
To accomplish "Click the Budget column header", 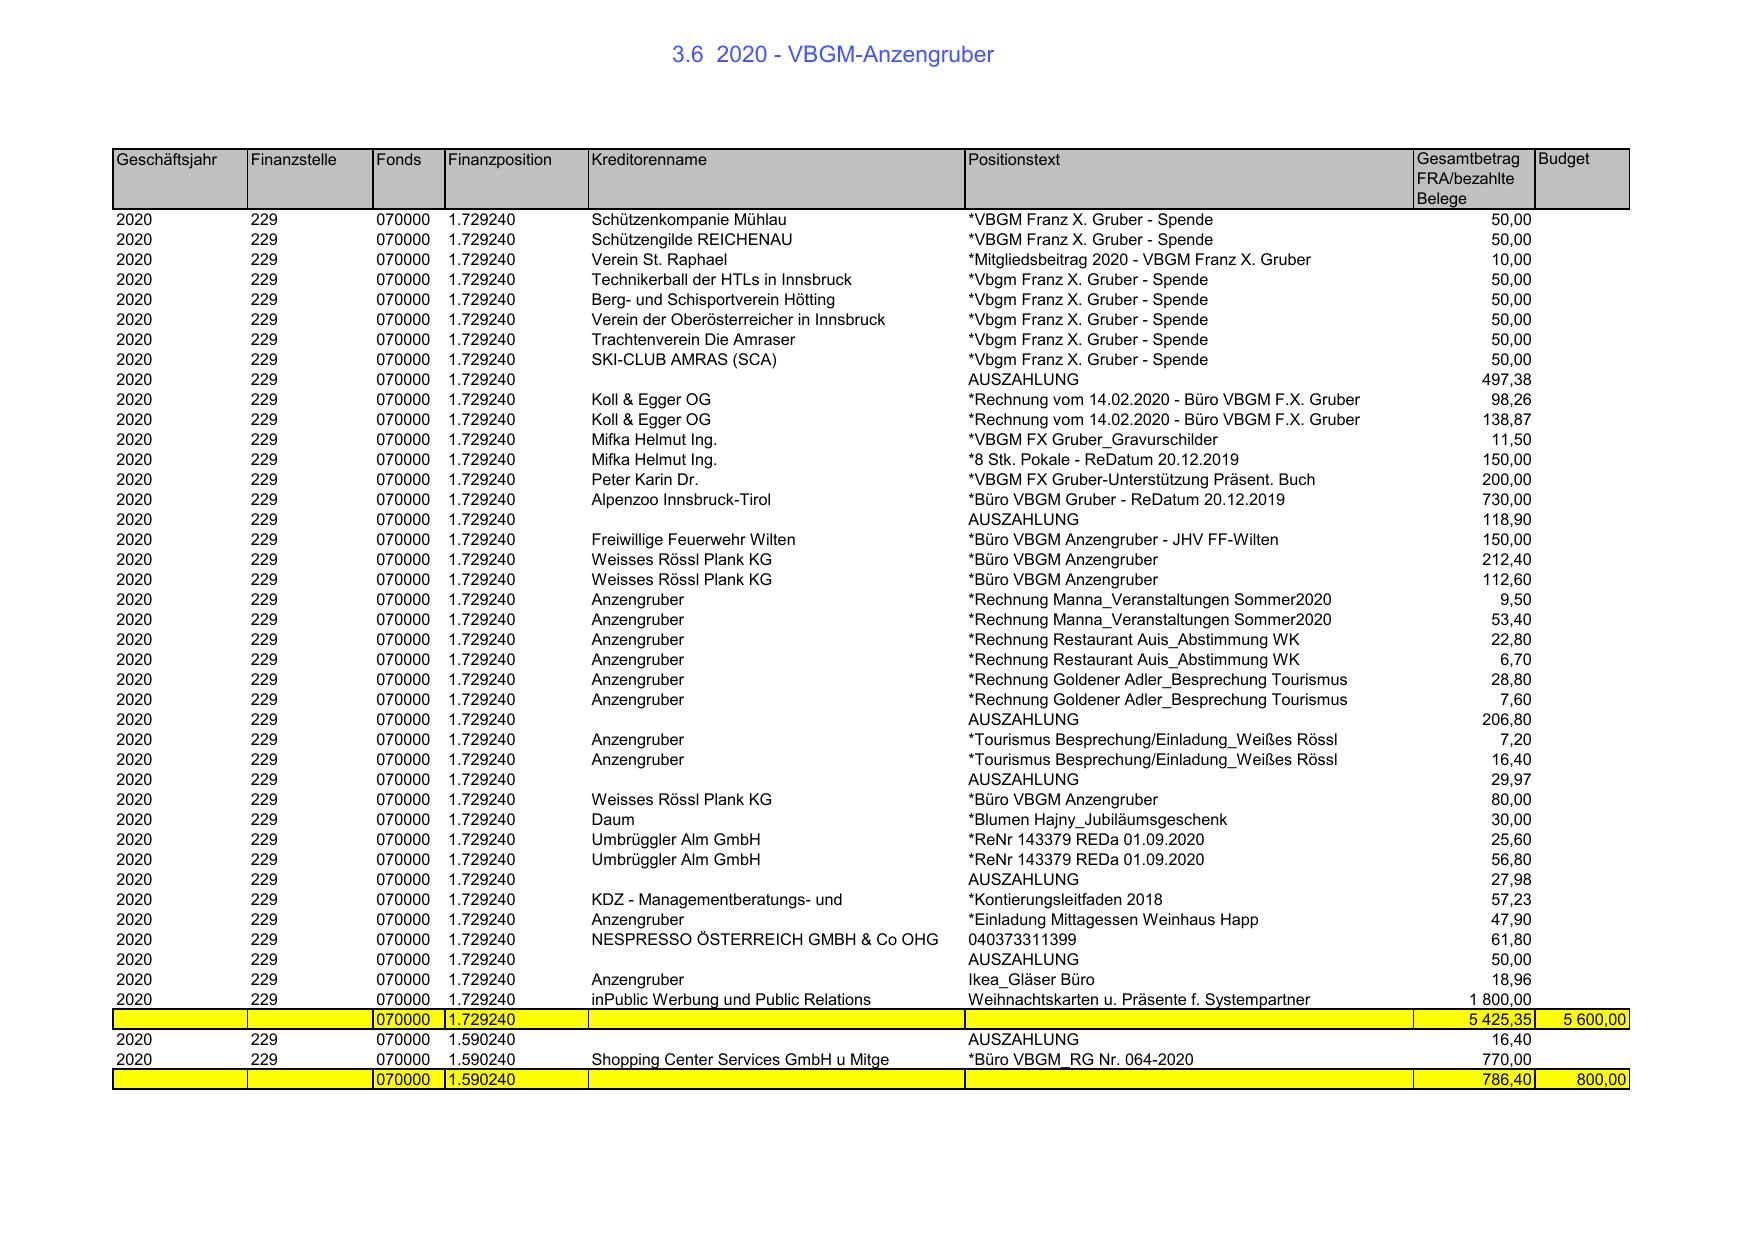I will [x=1563, y=160].
